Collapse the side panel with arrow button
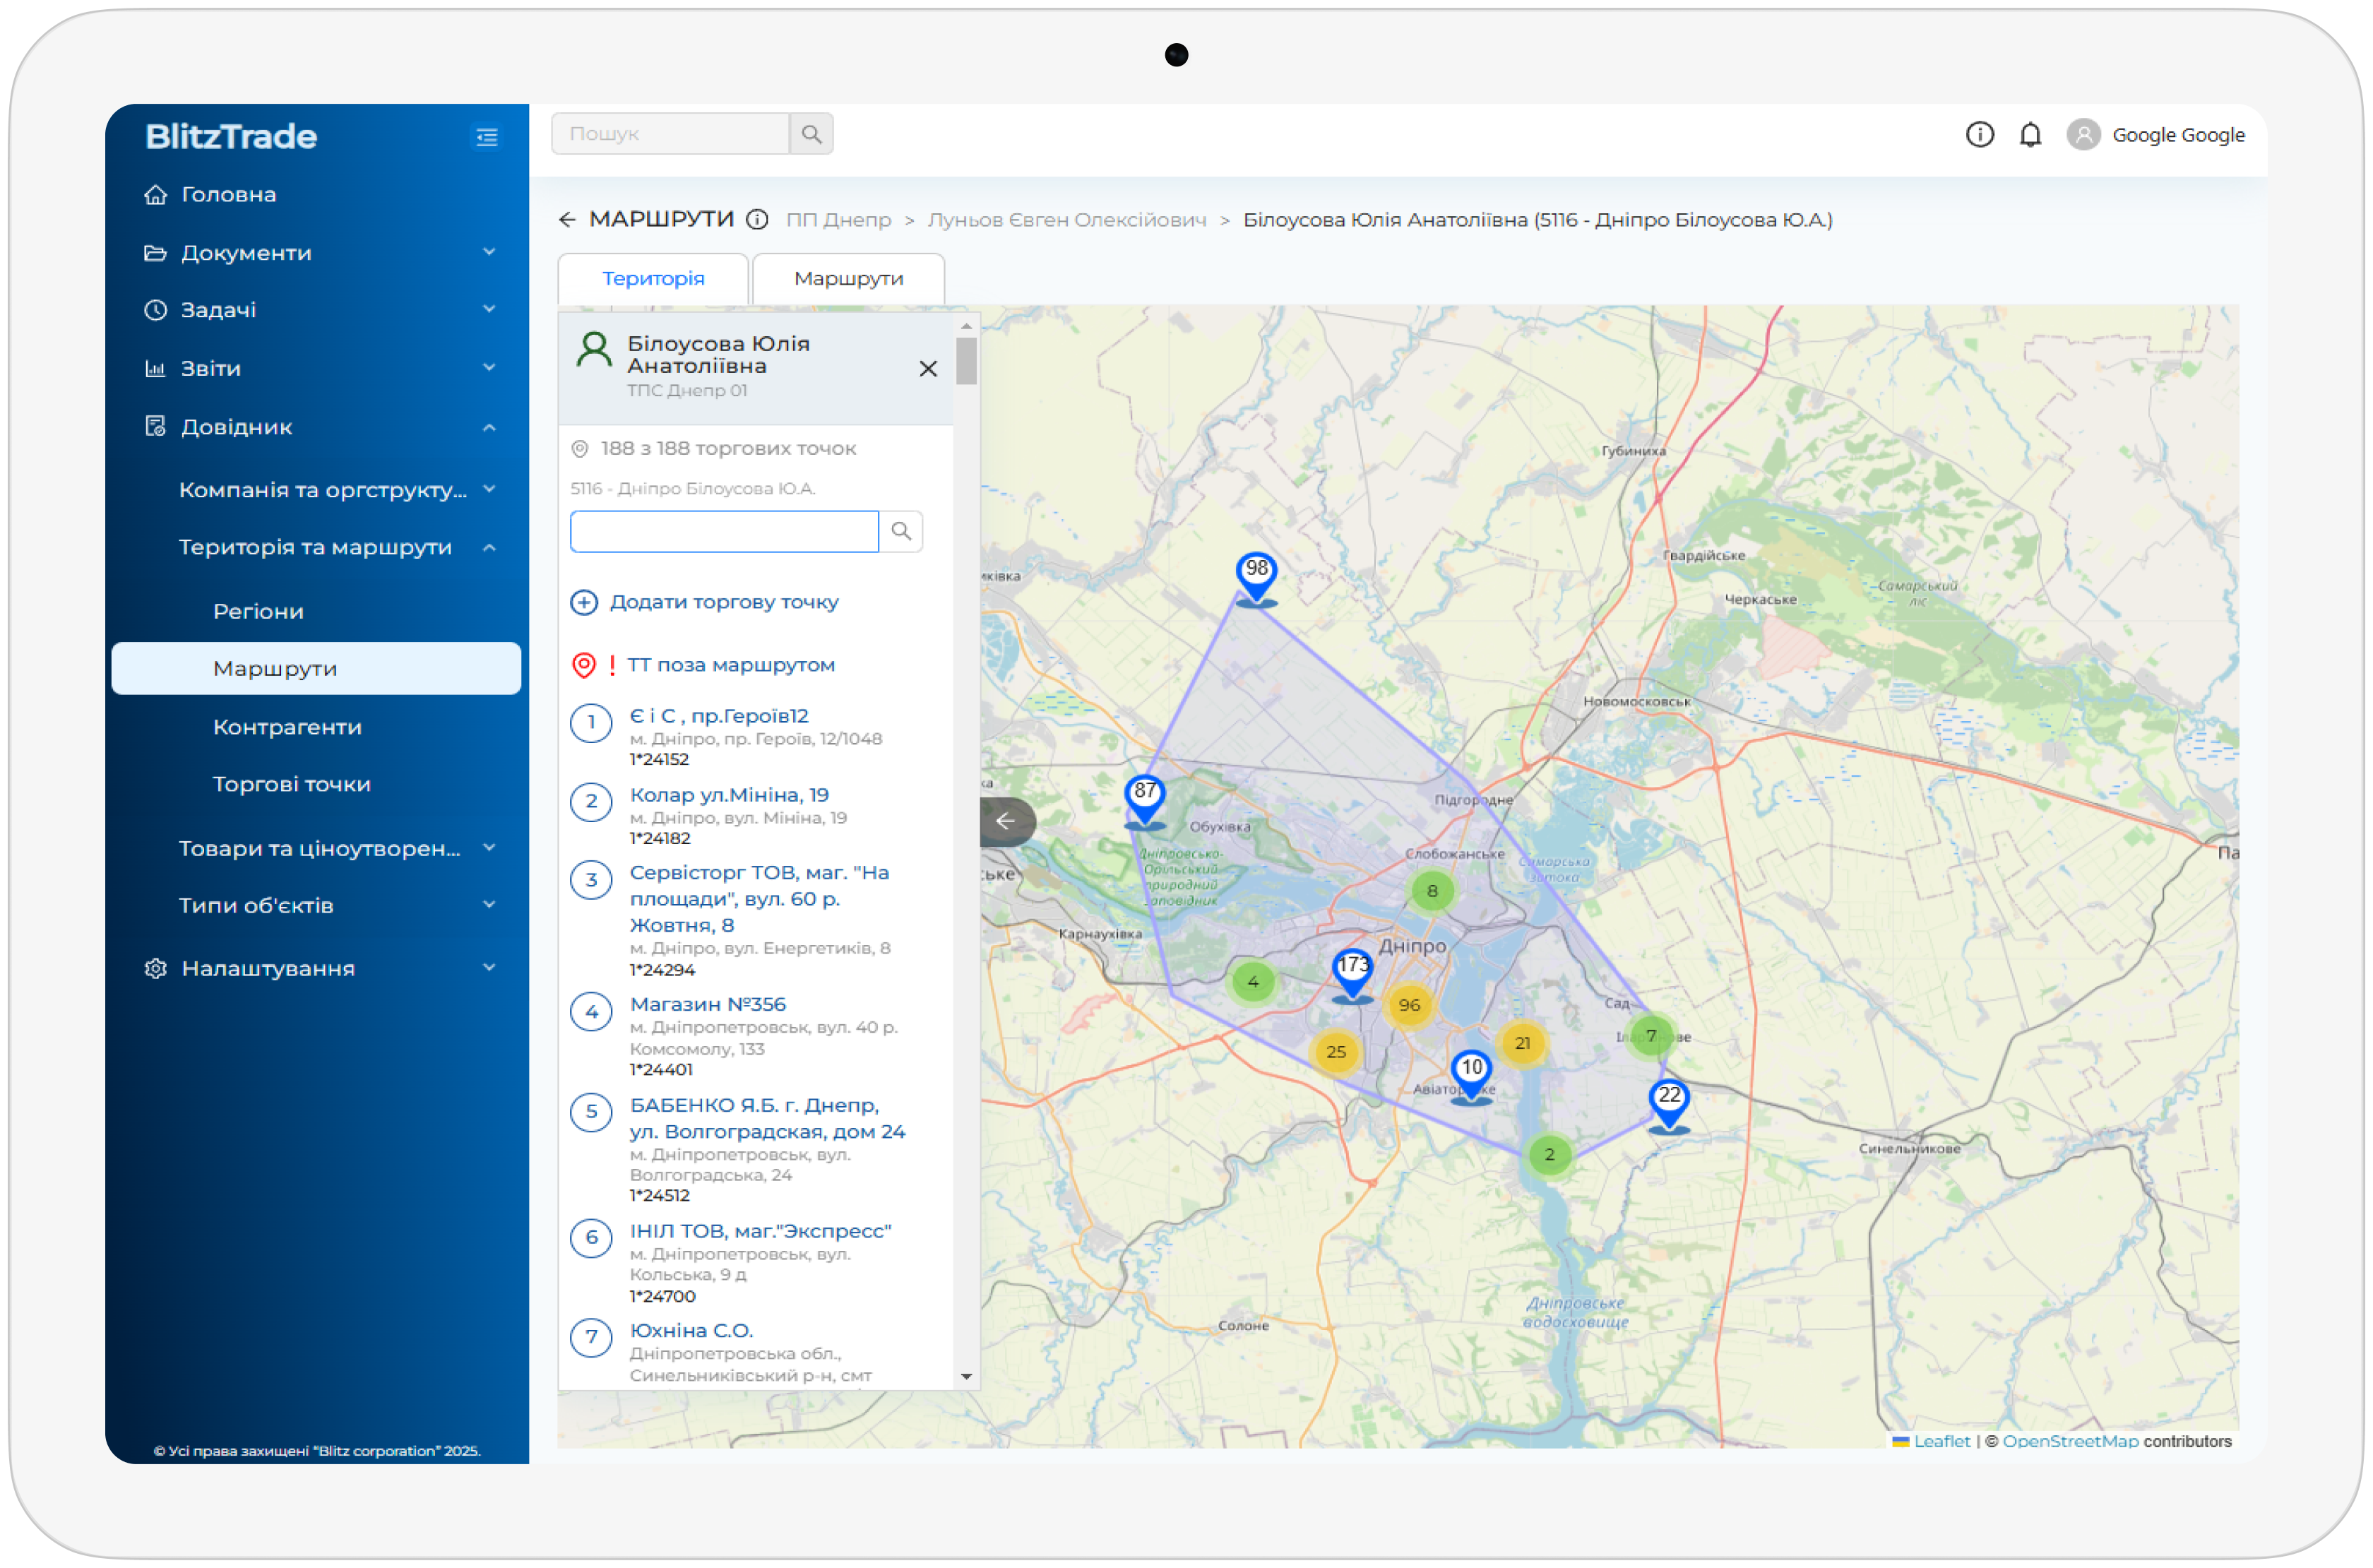This screenshot has width=2373, height=1568. click(1005, 821)
